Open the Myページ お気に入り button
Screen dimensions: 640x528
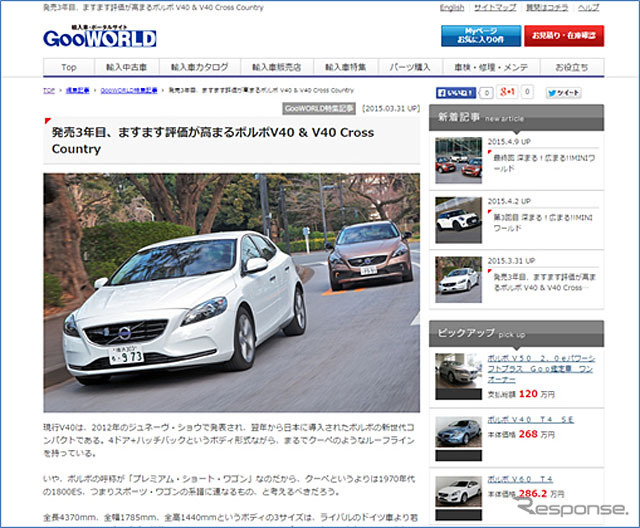481,36
